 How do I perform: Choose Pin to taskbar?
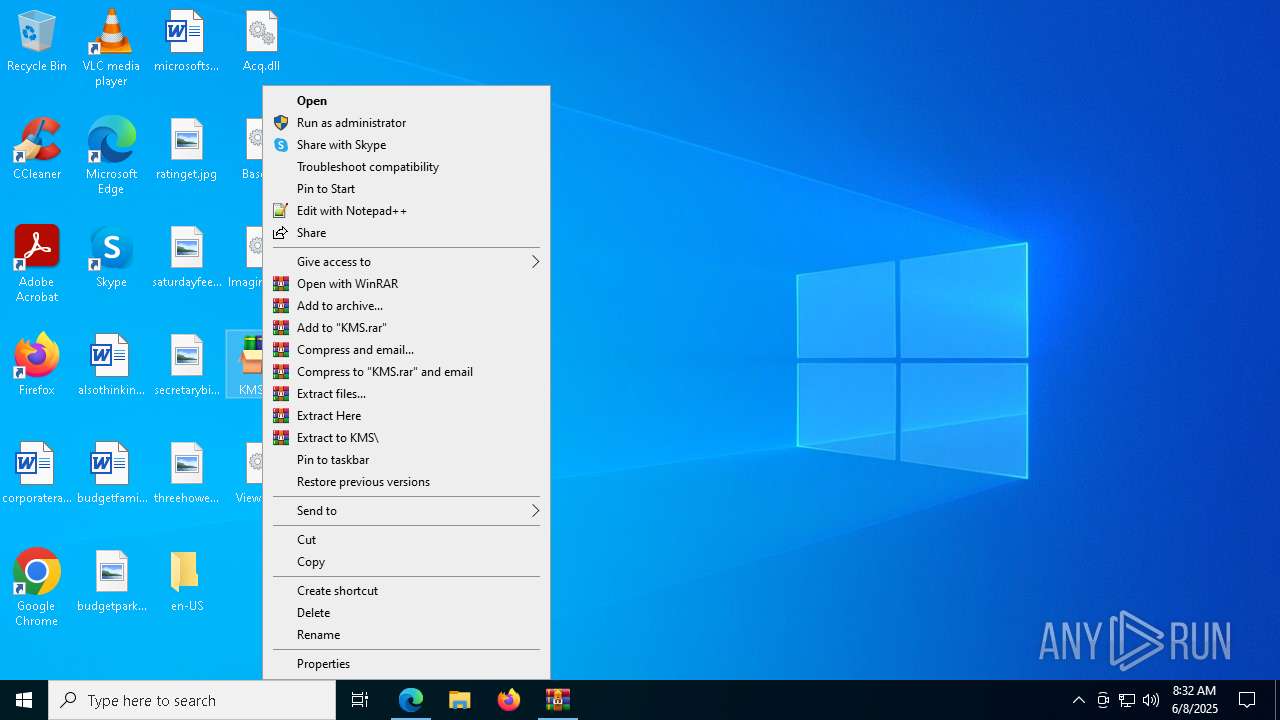tap(406, 460)
